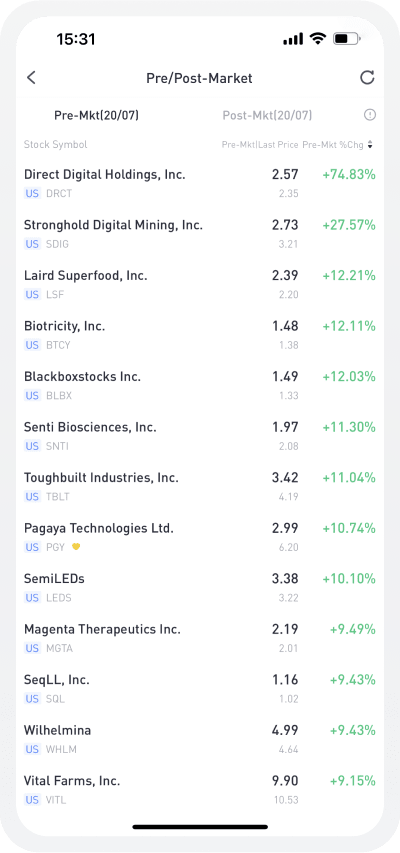The width and height of the screenshot is (400, 853).
Task: Select the Laird Superfood, Inc. entry
Action: pos(200,284)
